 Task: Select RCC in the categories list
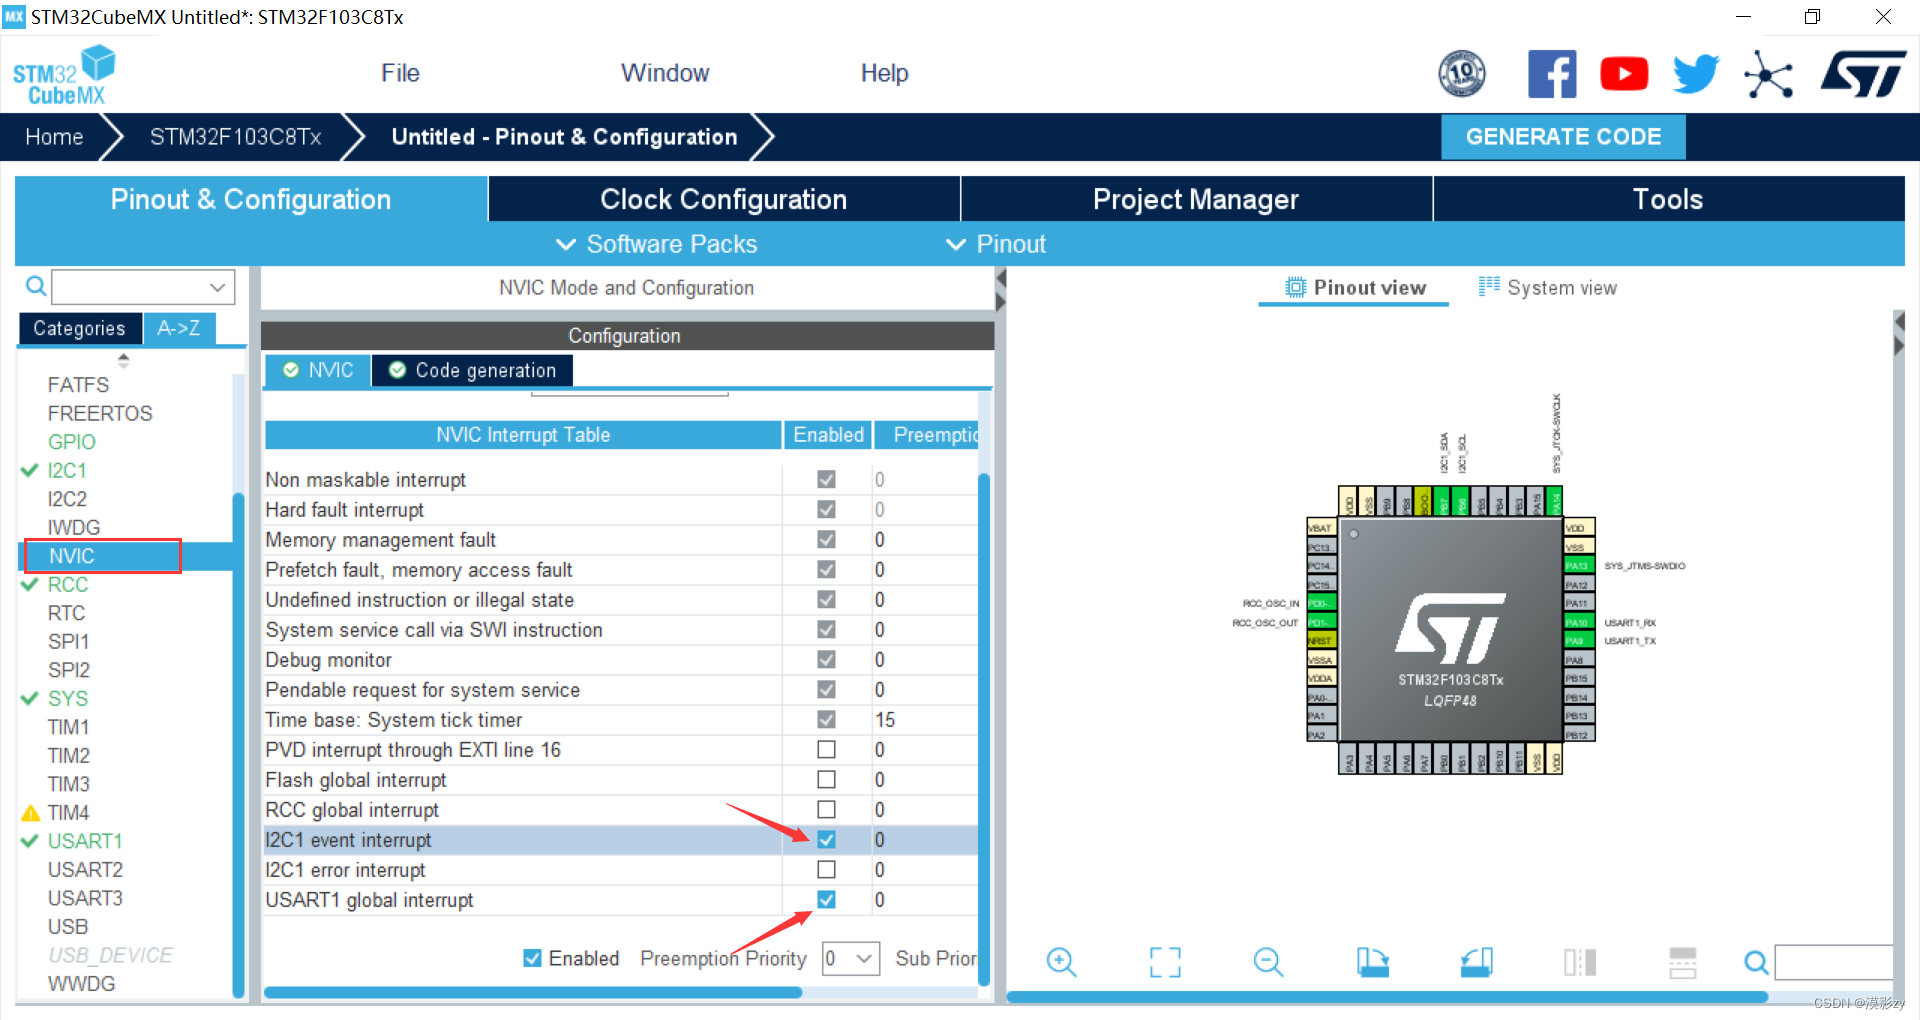pyautogui.click(x=68, y=584)
